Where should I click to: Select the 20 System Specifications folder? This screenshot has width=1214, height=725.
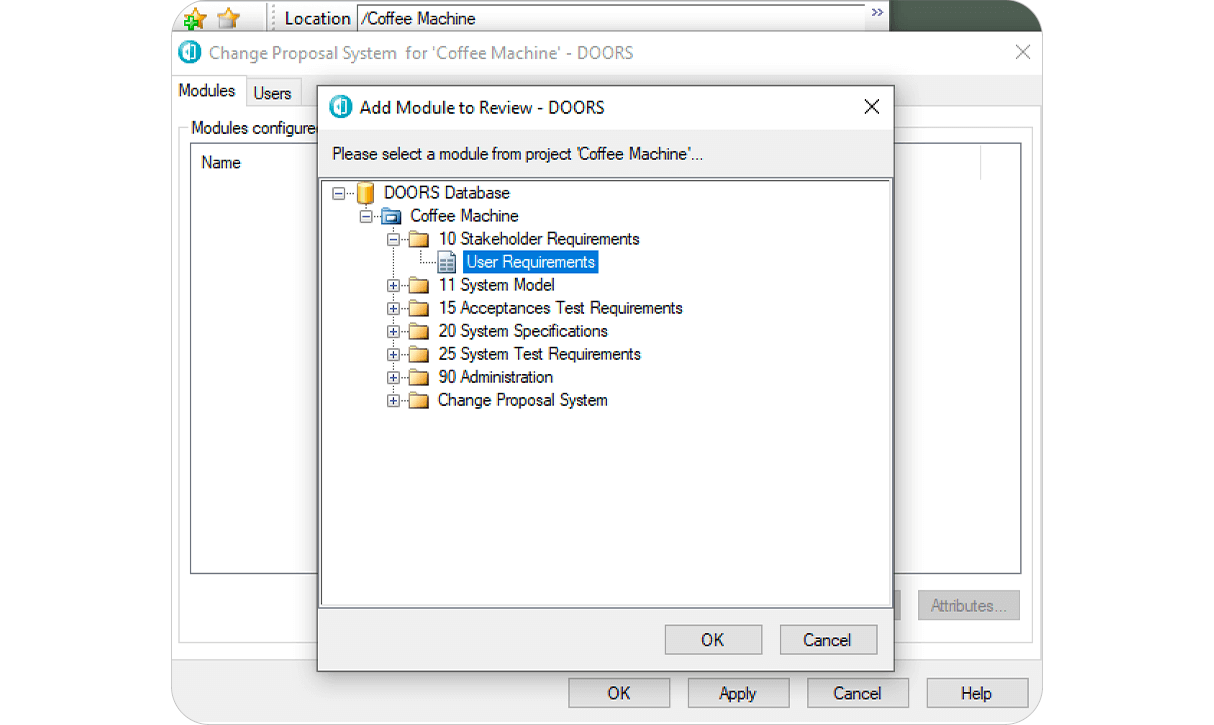pos(522,330)
